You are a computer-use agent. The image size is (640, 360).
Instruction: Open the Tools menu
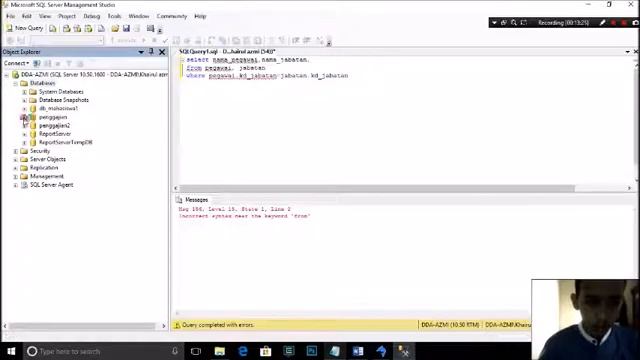point(114,16)
